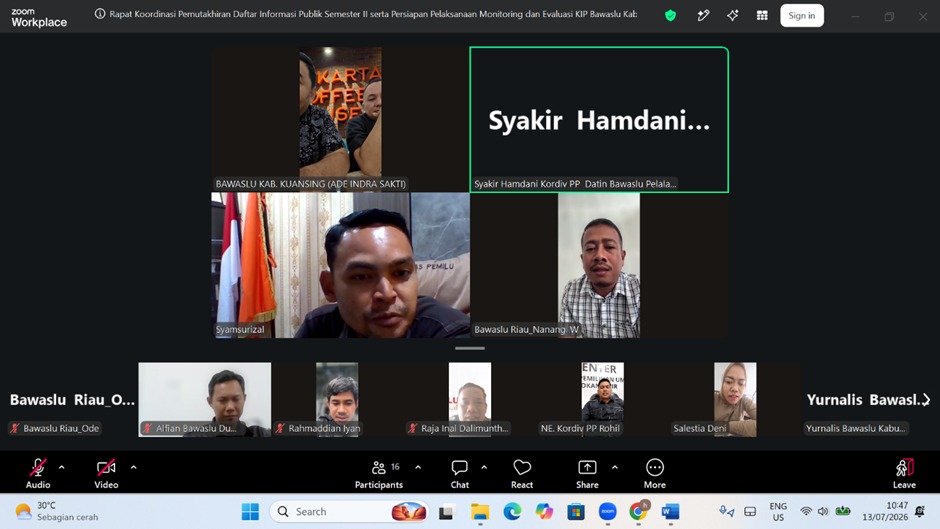Viewport: 940px width, 529px height.
Task: Click the Sign in button
Action: pos(802,16)
